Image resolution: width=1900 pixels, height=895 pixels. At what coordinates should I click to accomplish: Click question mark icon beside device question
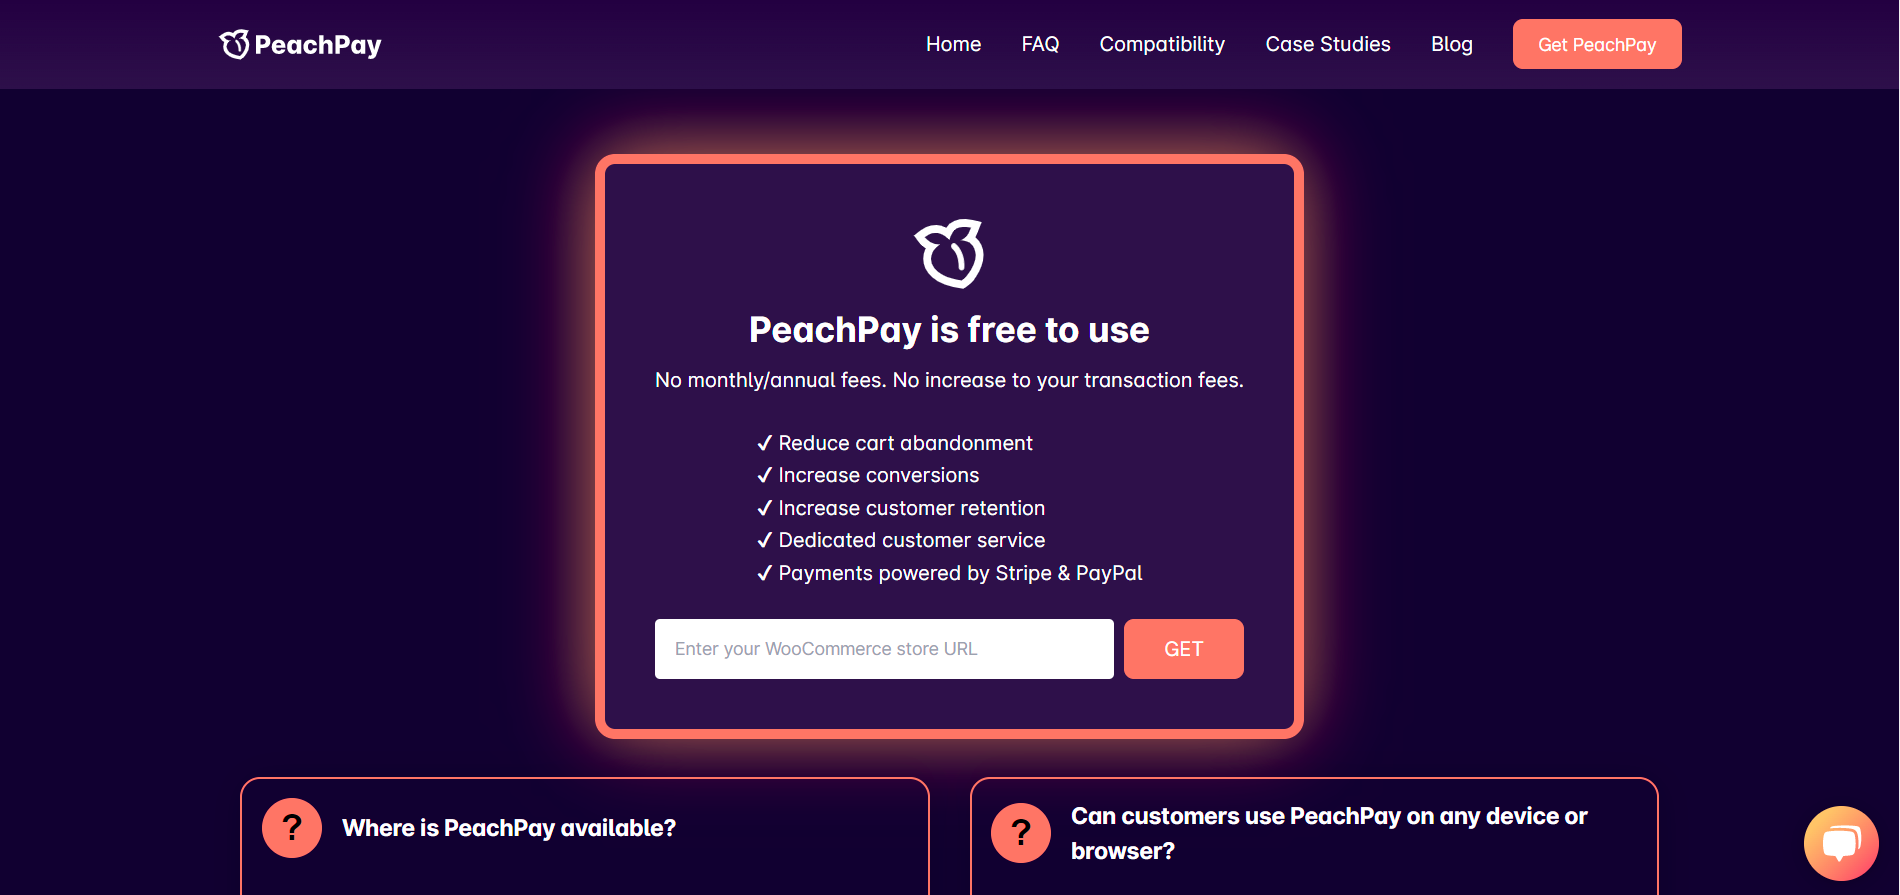coord(1021,833)
